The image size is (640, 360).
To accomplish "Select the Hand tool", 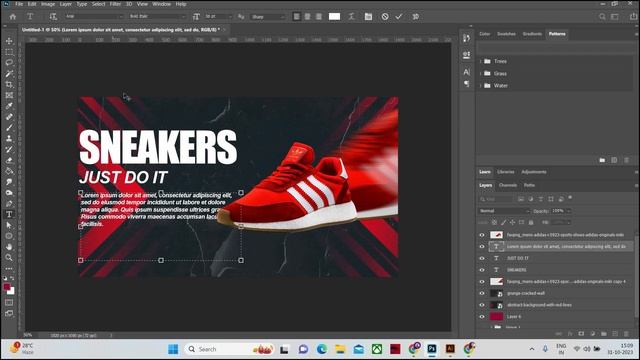I will point(9,247).
